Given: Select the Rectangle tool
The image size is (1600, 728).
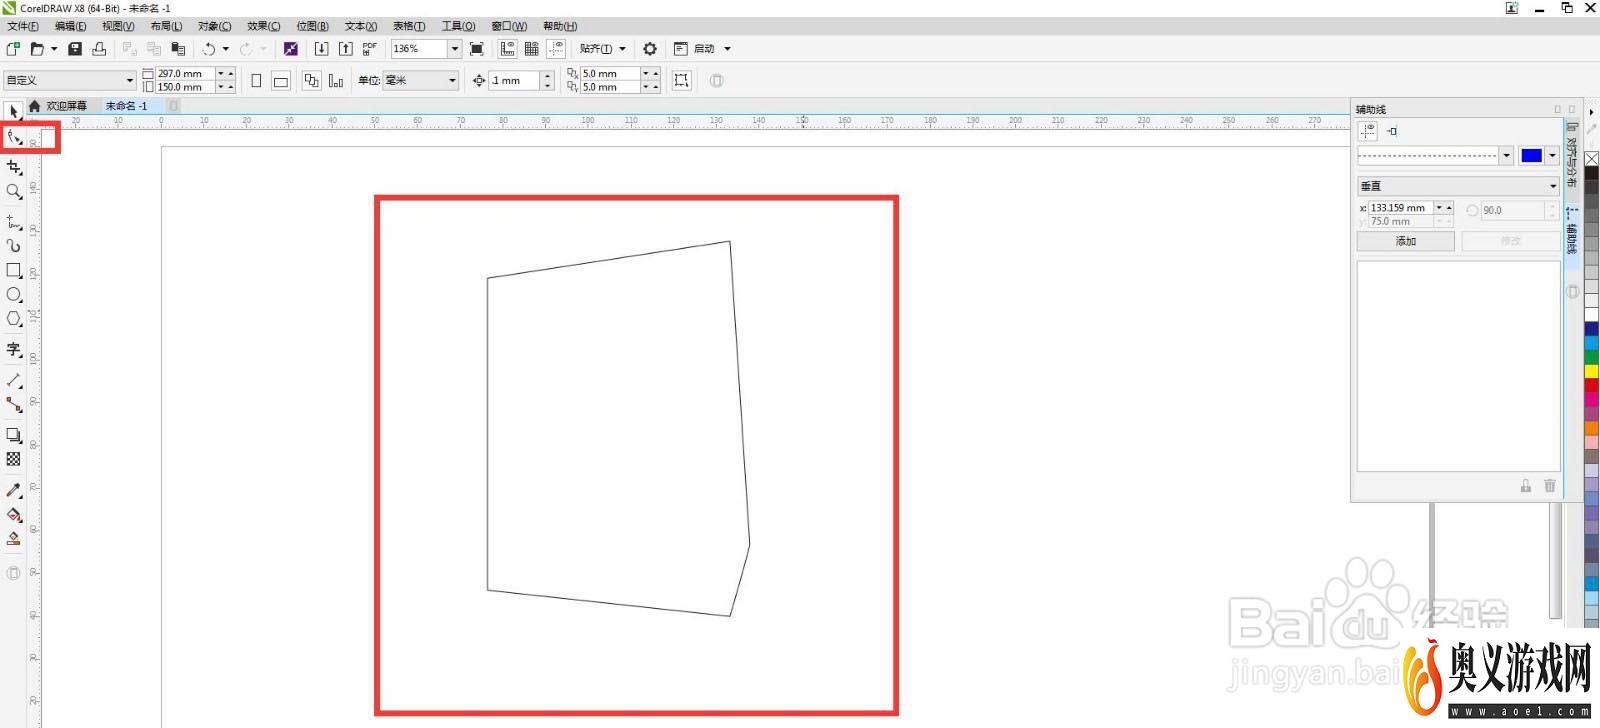Looking at the screenshot, I should click(14, 270).
